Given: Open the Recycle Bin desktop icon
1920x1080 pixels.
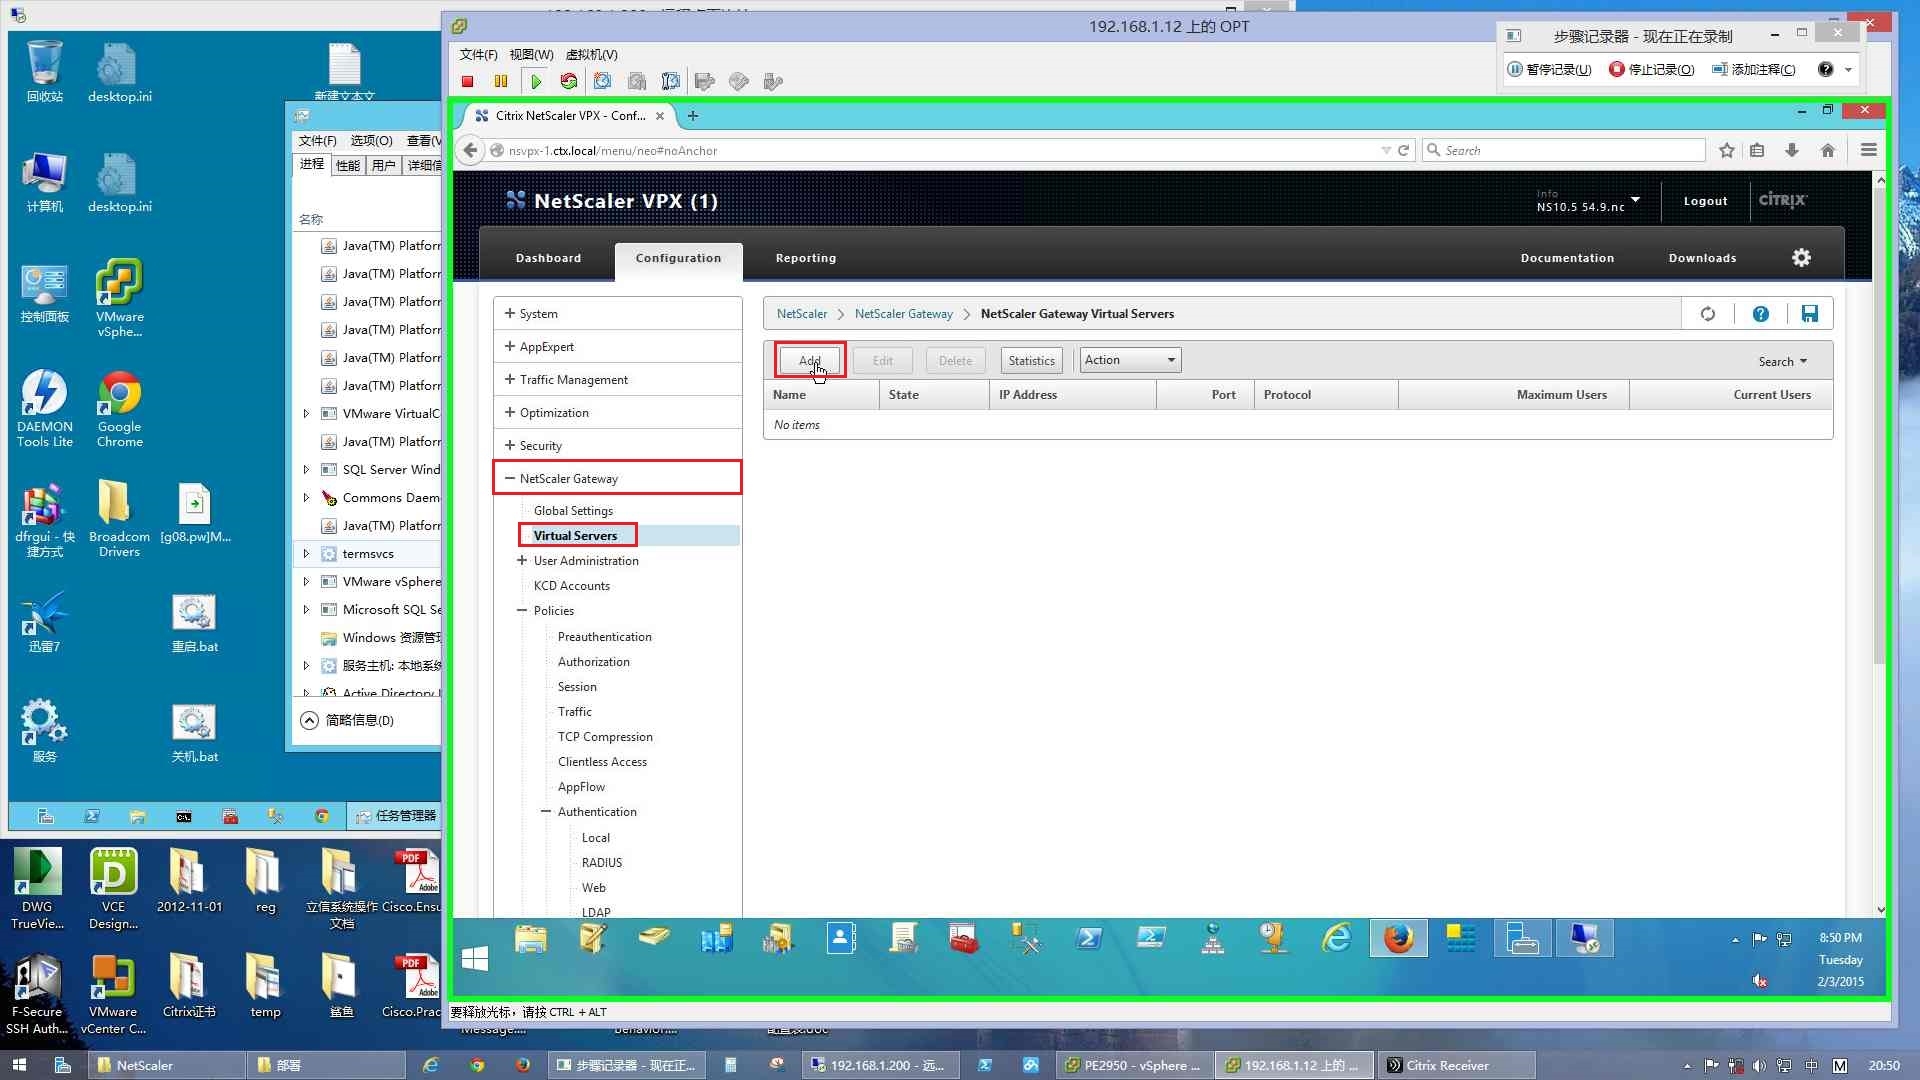Looking at the screenshot, I should click(44, 72).
